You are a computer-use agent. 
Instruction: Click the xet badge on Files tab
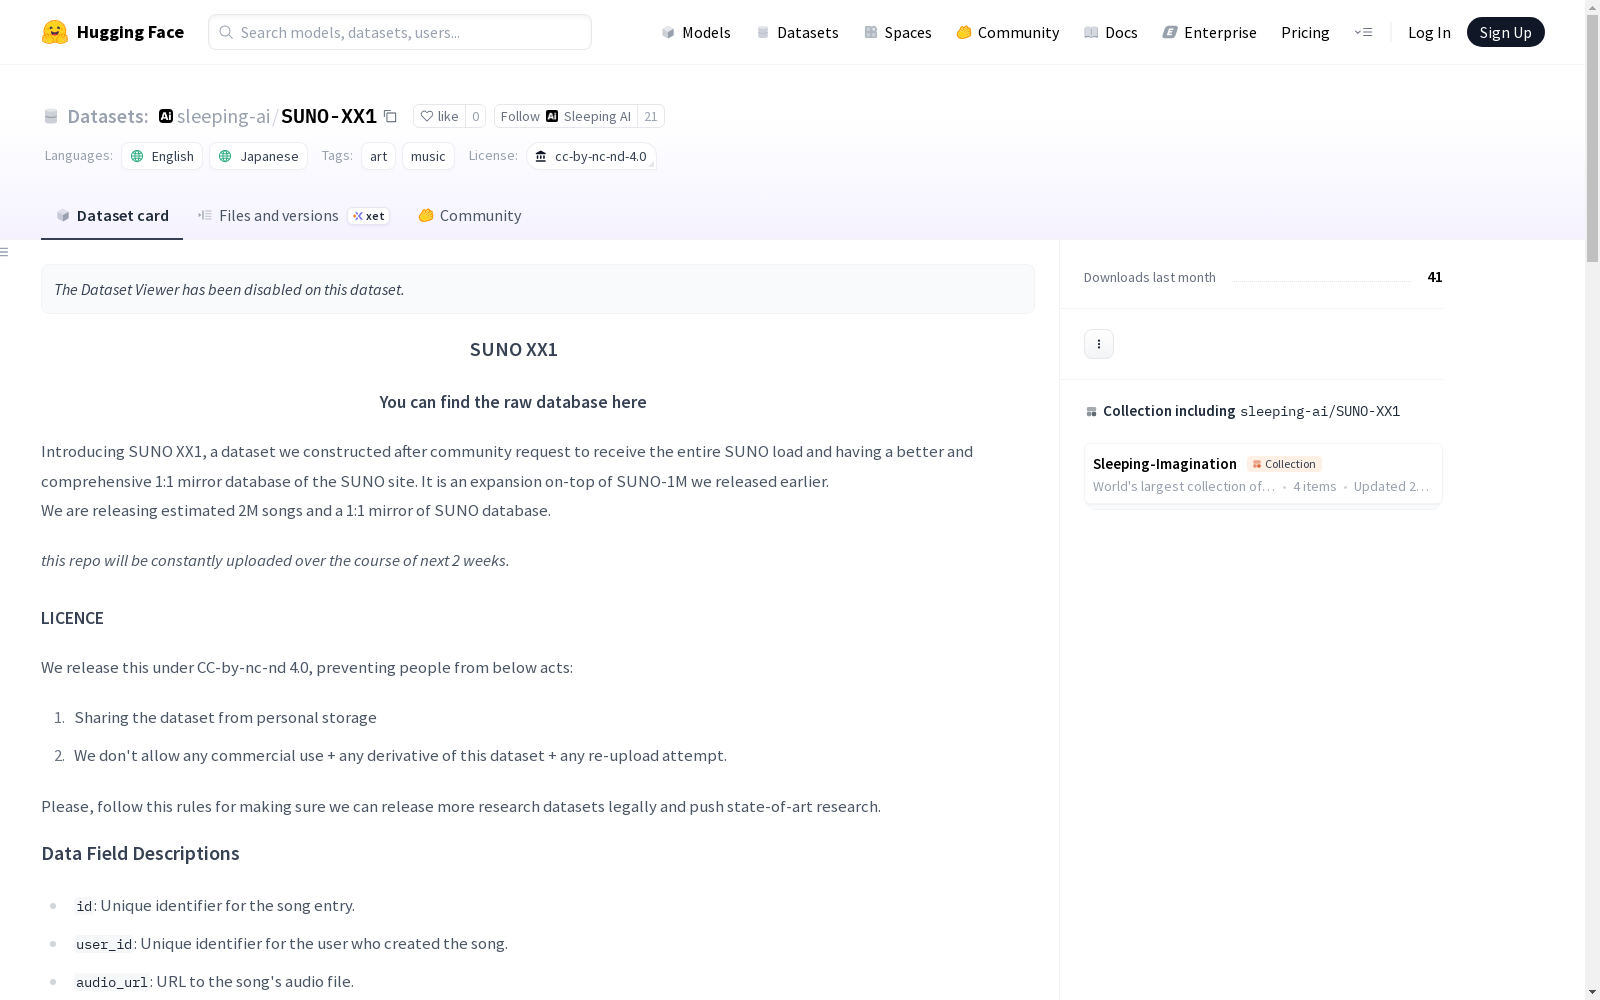click(x=369, y=216)
